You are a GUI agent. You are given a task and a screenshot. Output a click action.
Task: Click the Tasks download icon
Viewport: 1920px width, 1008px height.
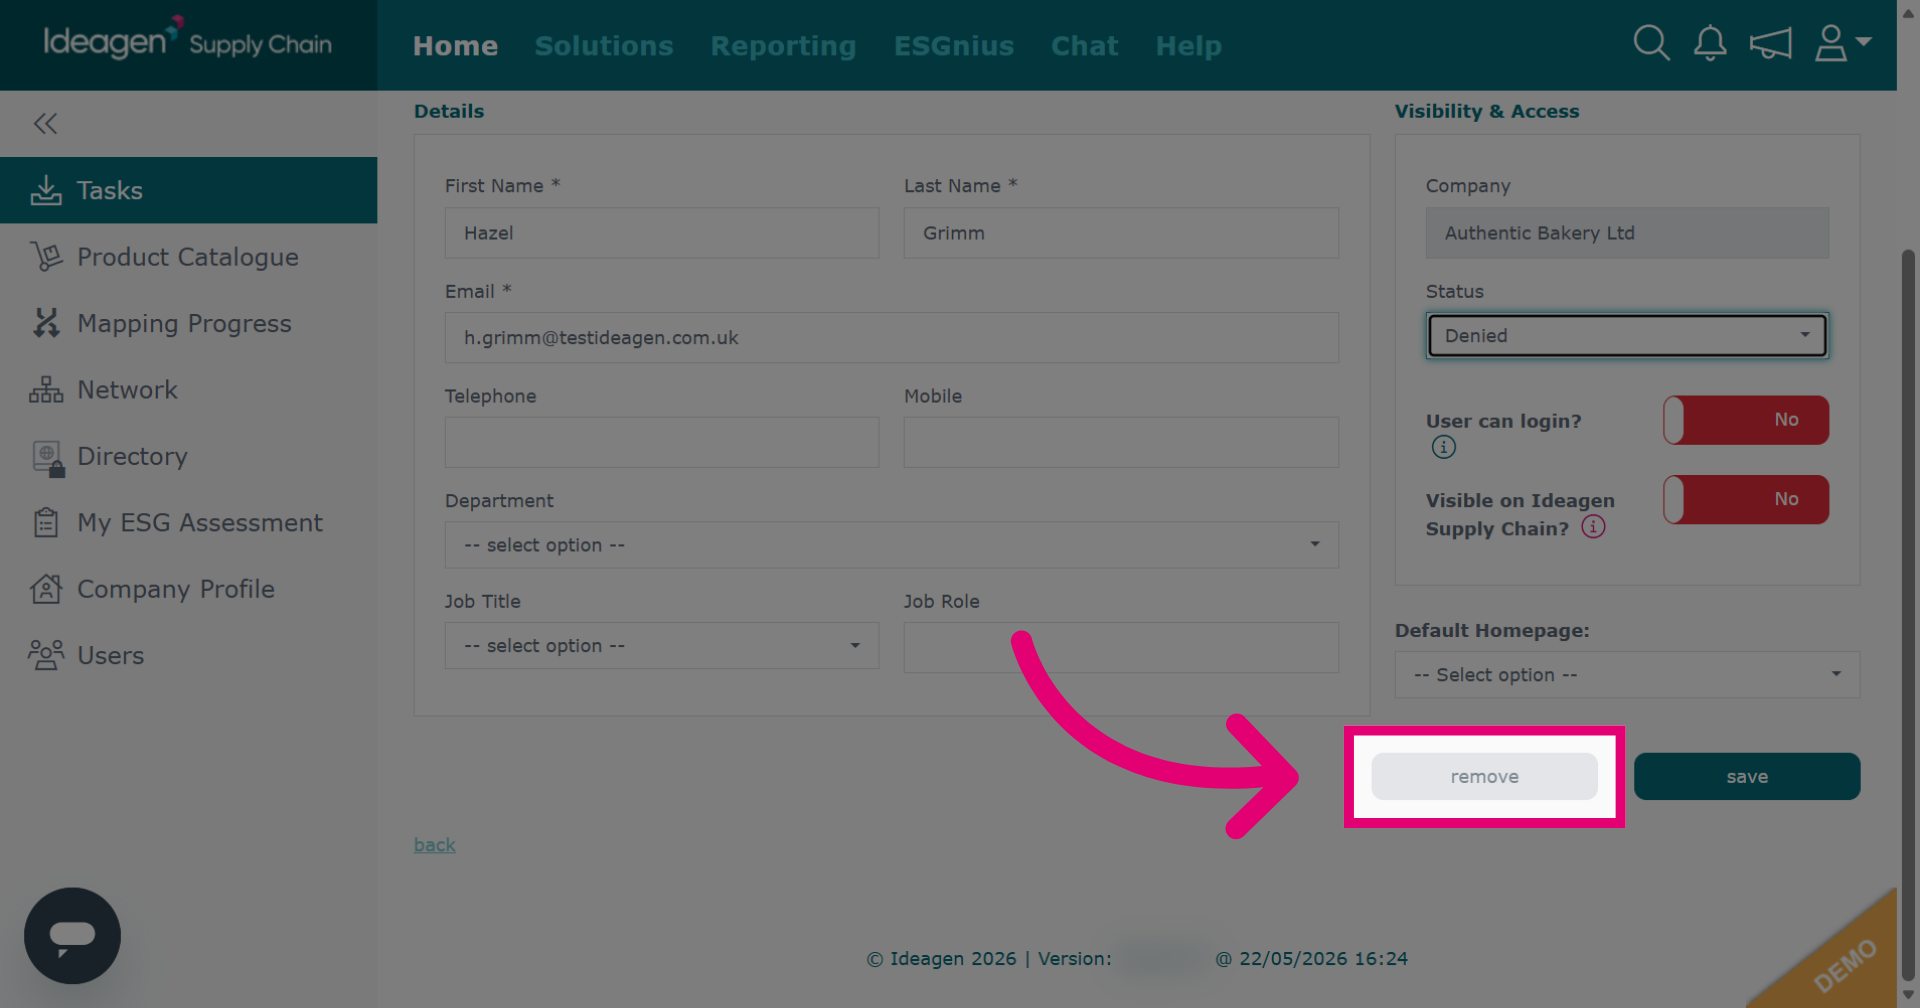point(46,190)
